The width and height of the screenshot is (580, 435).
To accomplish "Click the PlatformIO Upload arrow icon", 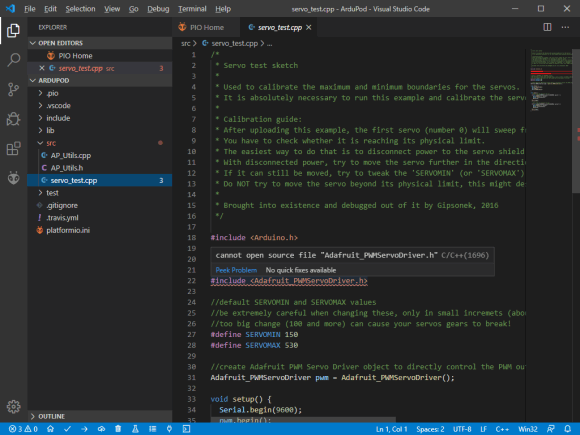I will 84,429.
